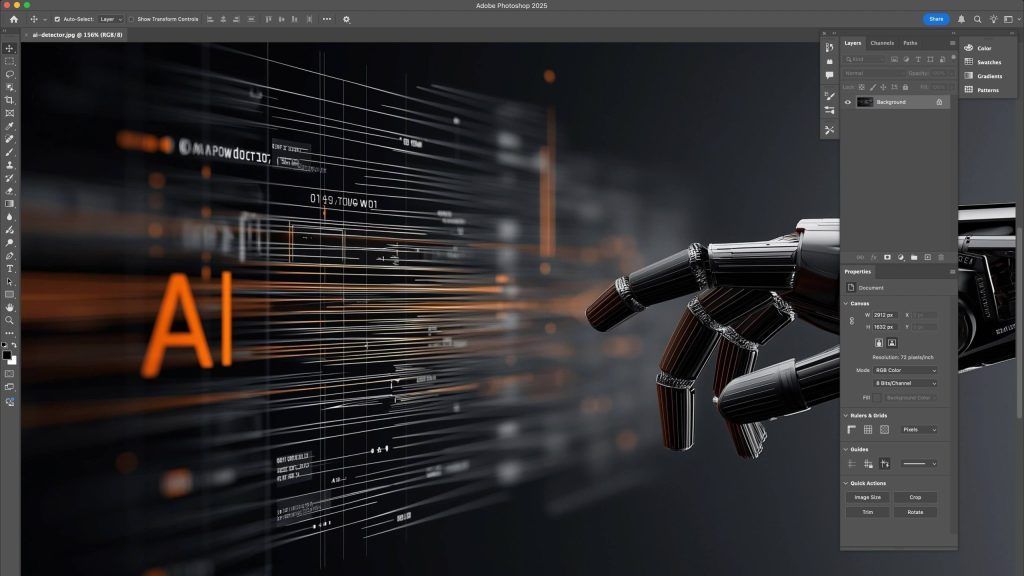
Task: Collapse the Rulers & Grids section
Action: click(x=846, y=416)
